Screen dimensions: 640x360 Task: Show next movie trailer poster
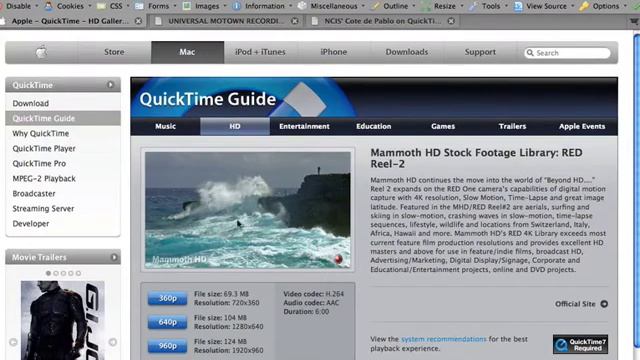click(x=113, y=342)
